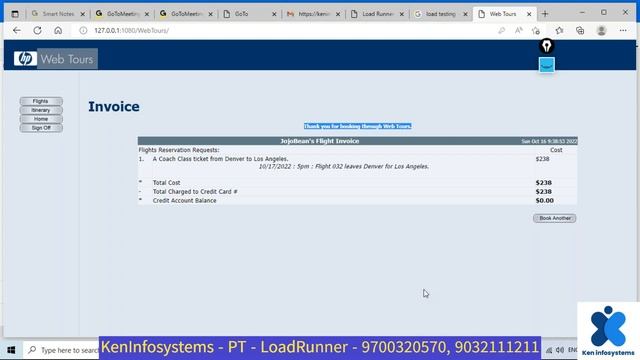Screen dimensions: 640x360
Task: Click the Web Tours header title
Action: (67, 59)
